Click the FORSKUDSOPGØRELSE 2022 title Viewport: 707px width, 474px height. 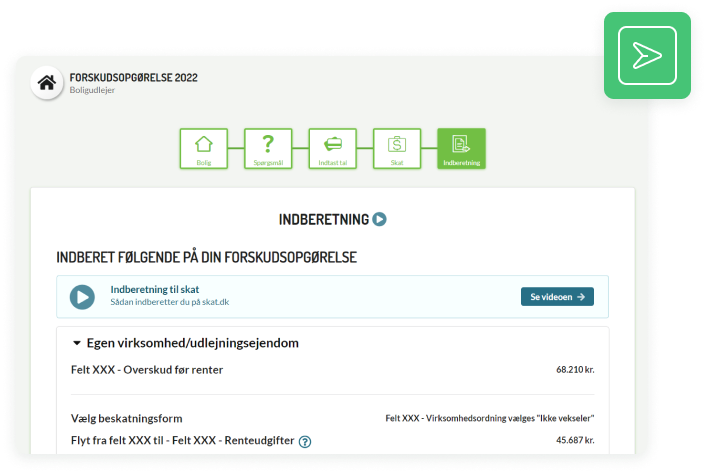[x=133, y=78]
